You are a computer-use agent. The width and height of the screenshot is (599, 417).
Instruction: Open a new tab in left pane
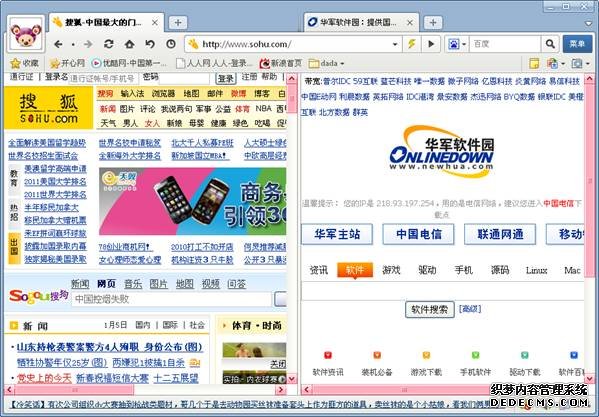click(x=178, y=23)
